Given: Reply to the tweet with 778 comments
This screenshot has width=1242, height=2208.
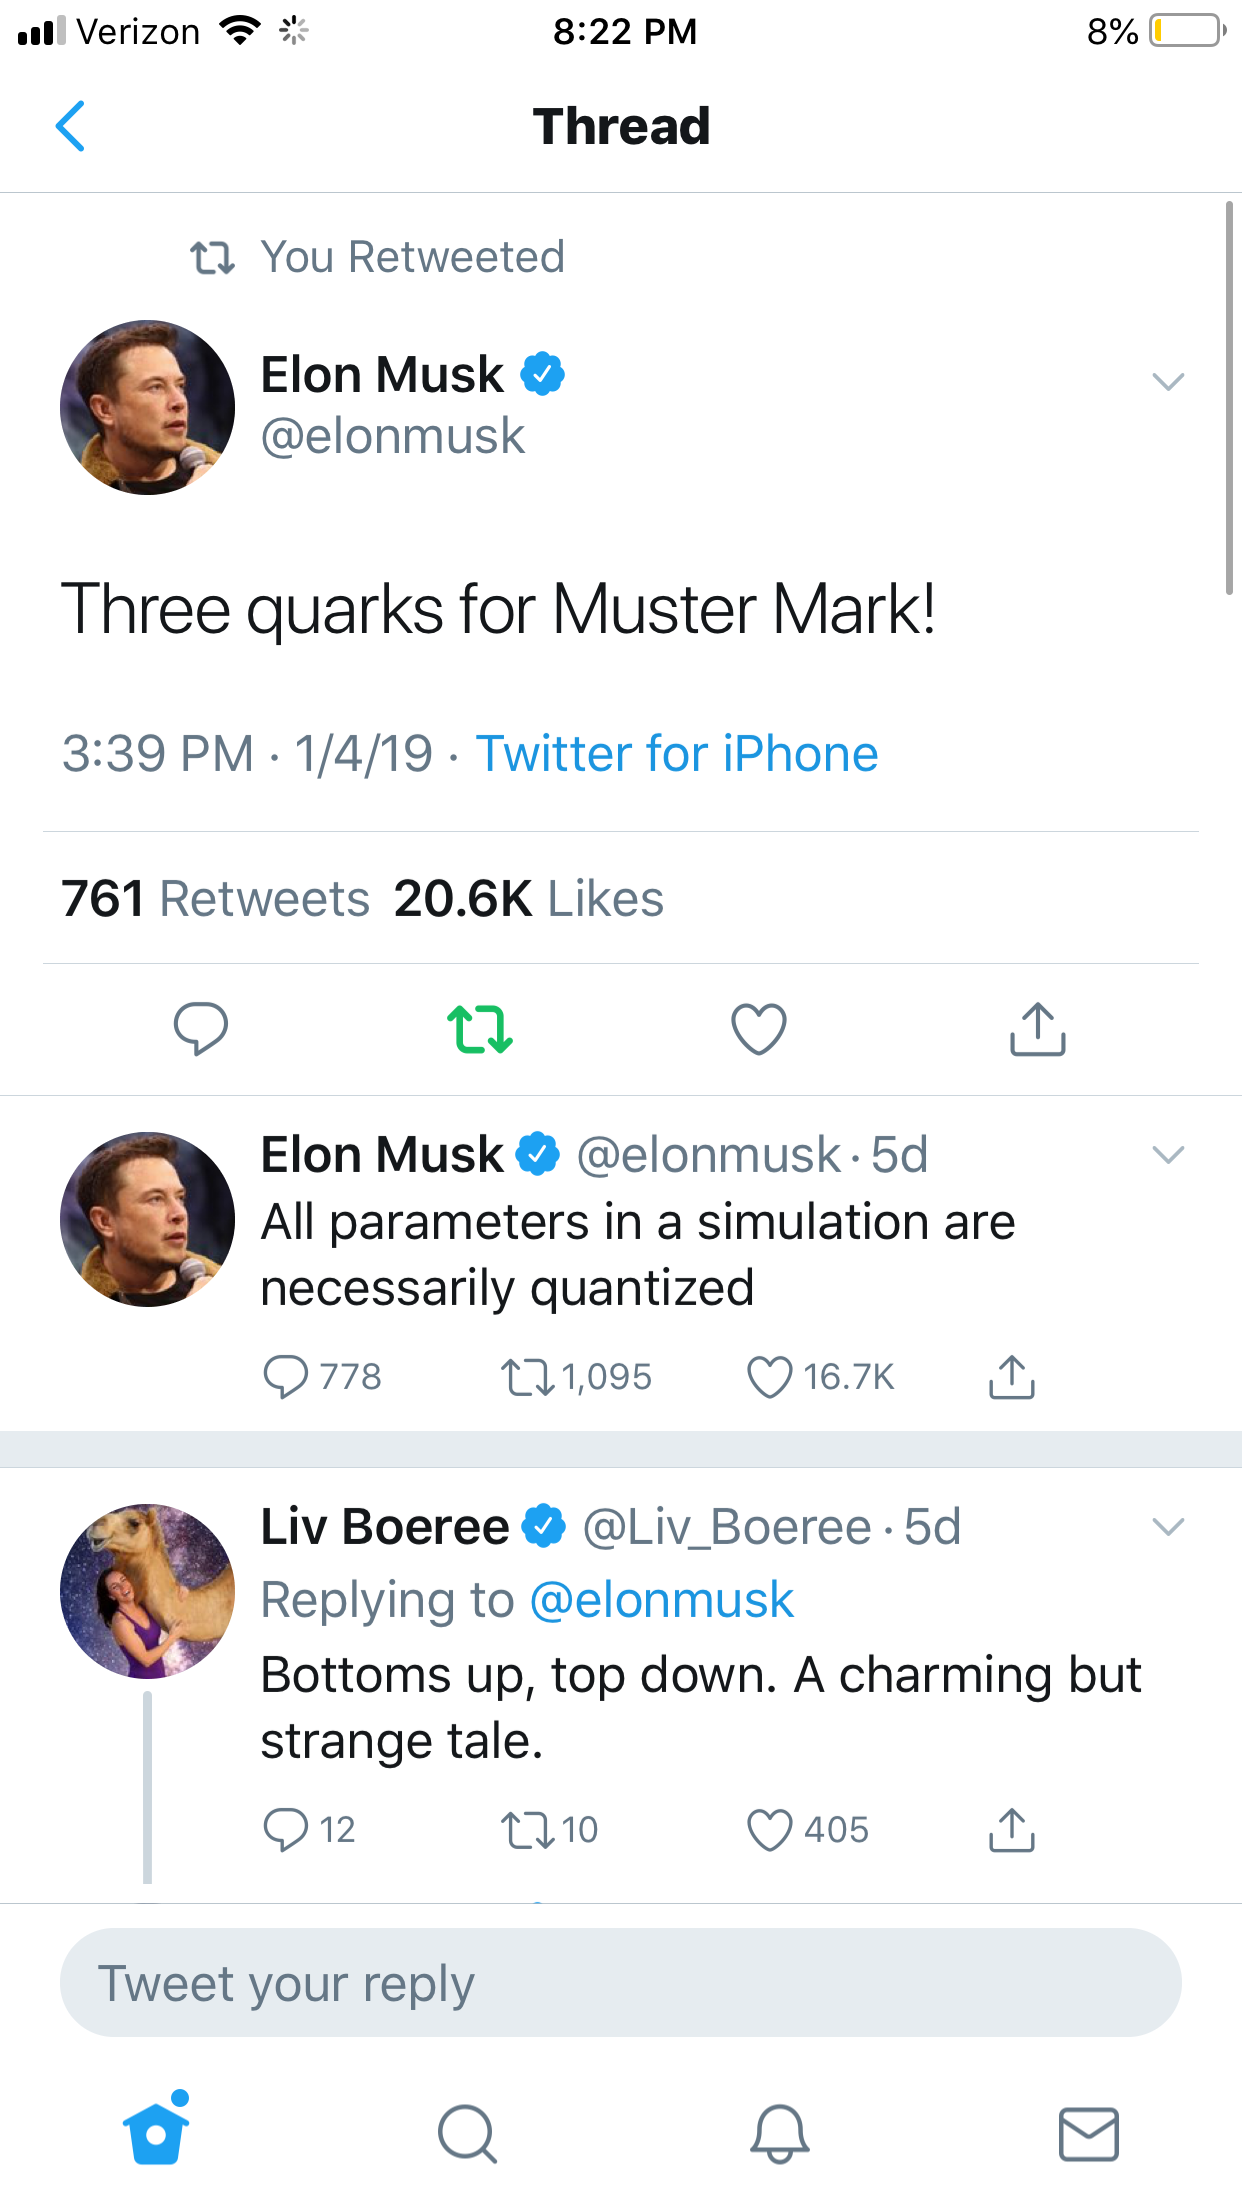Looking at the screenshot, I should coord(286,1377).
